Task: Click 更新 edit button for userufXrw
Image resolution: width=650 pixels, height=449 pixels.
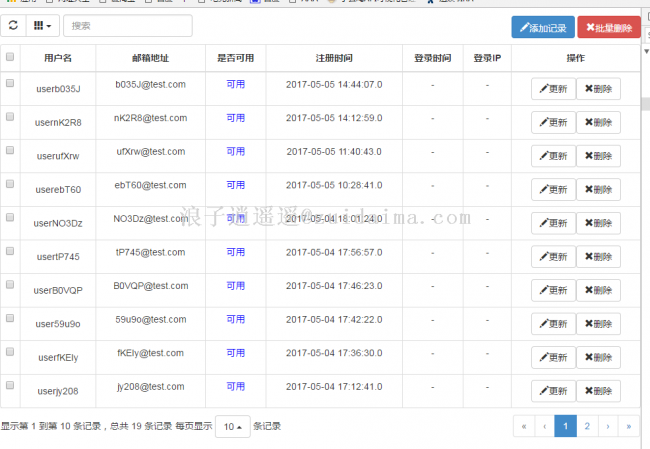Action: (x=553, y=156)
